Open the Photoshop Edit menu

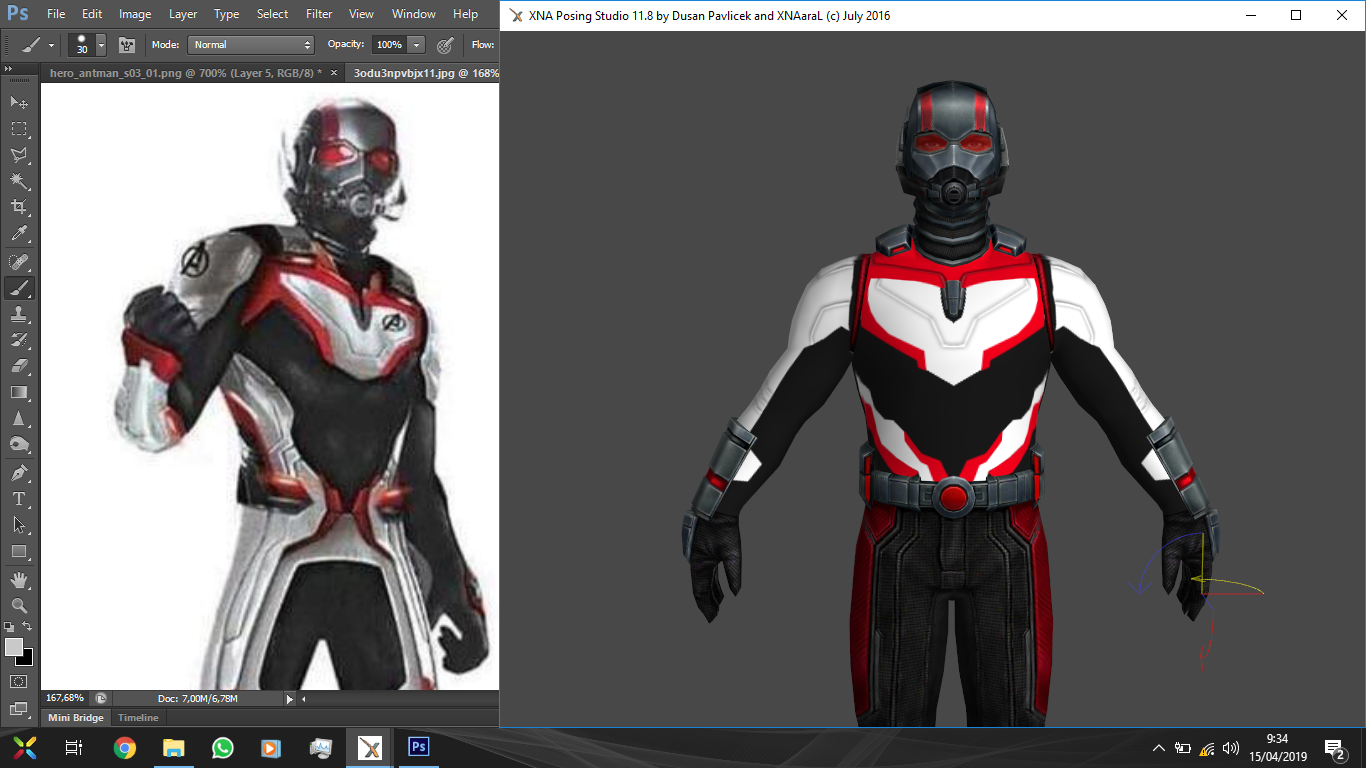pos(92,14)
